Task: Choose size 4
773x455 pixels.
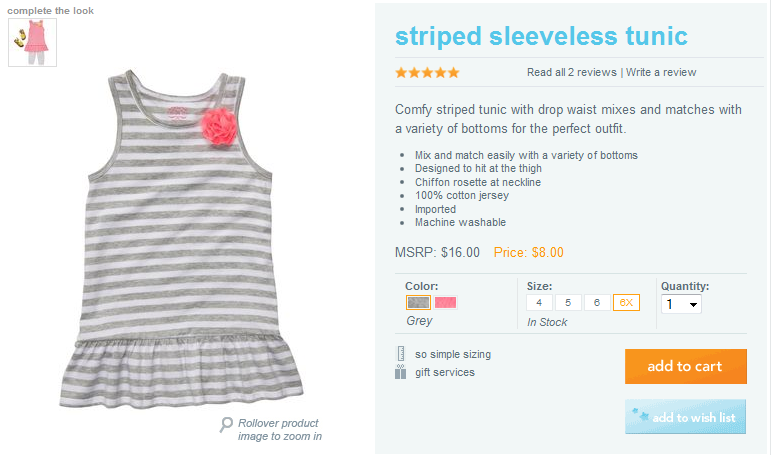Action: (x=540, y=302)
